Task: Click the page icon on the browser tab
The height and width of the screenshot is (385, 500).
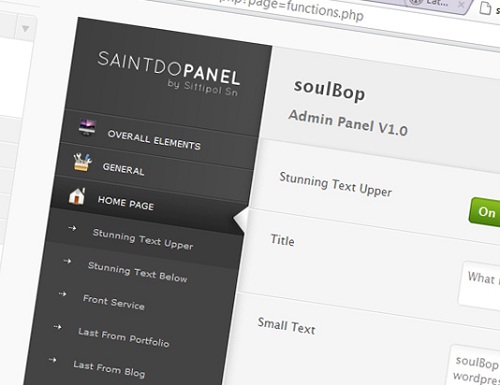Action: click(485, 7)
